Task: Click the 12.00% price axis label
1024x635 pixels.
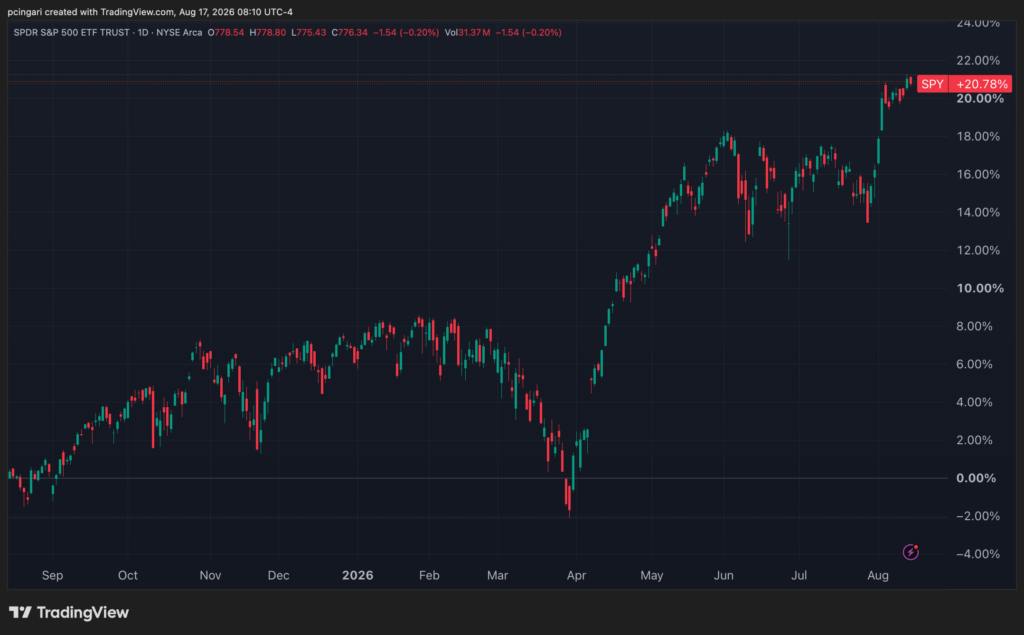Action: click(x=978, y=250)
